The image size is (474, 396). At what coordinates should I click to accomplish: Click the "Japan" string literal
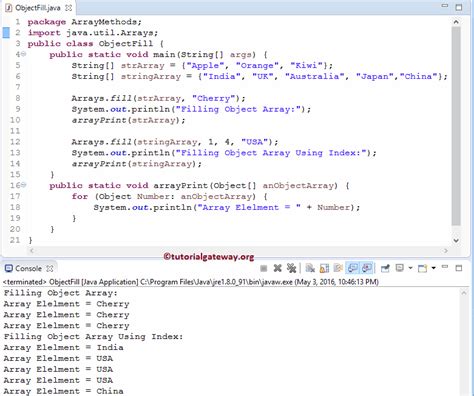tap(375, 77)
